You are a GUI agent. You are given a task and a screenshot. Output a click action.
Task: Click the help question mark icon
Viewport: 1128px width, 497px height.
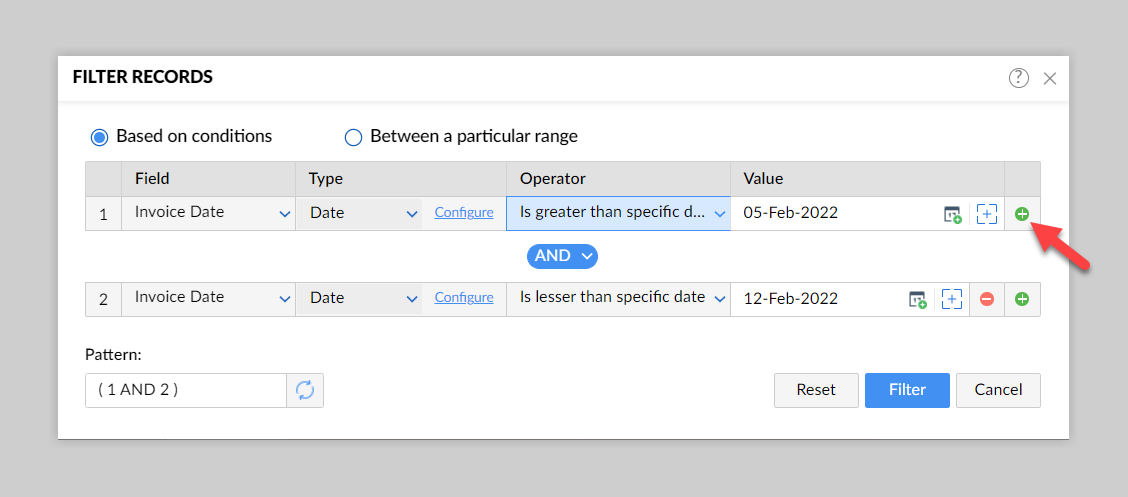pyautogui.click(x=1018, y=78)
